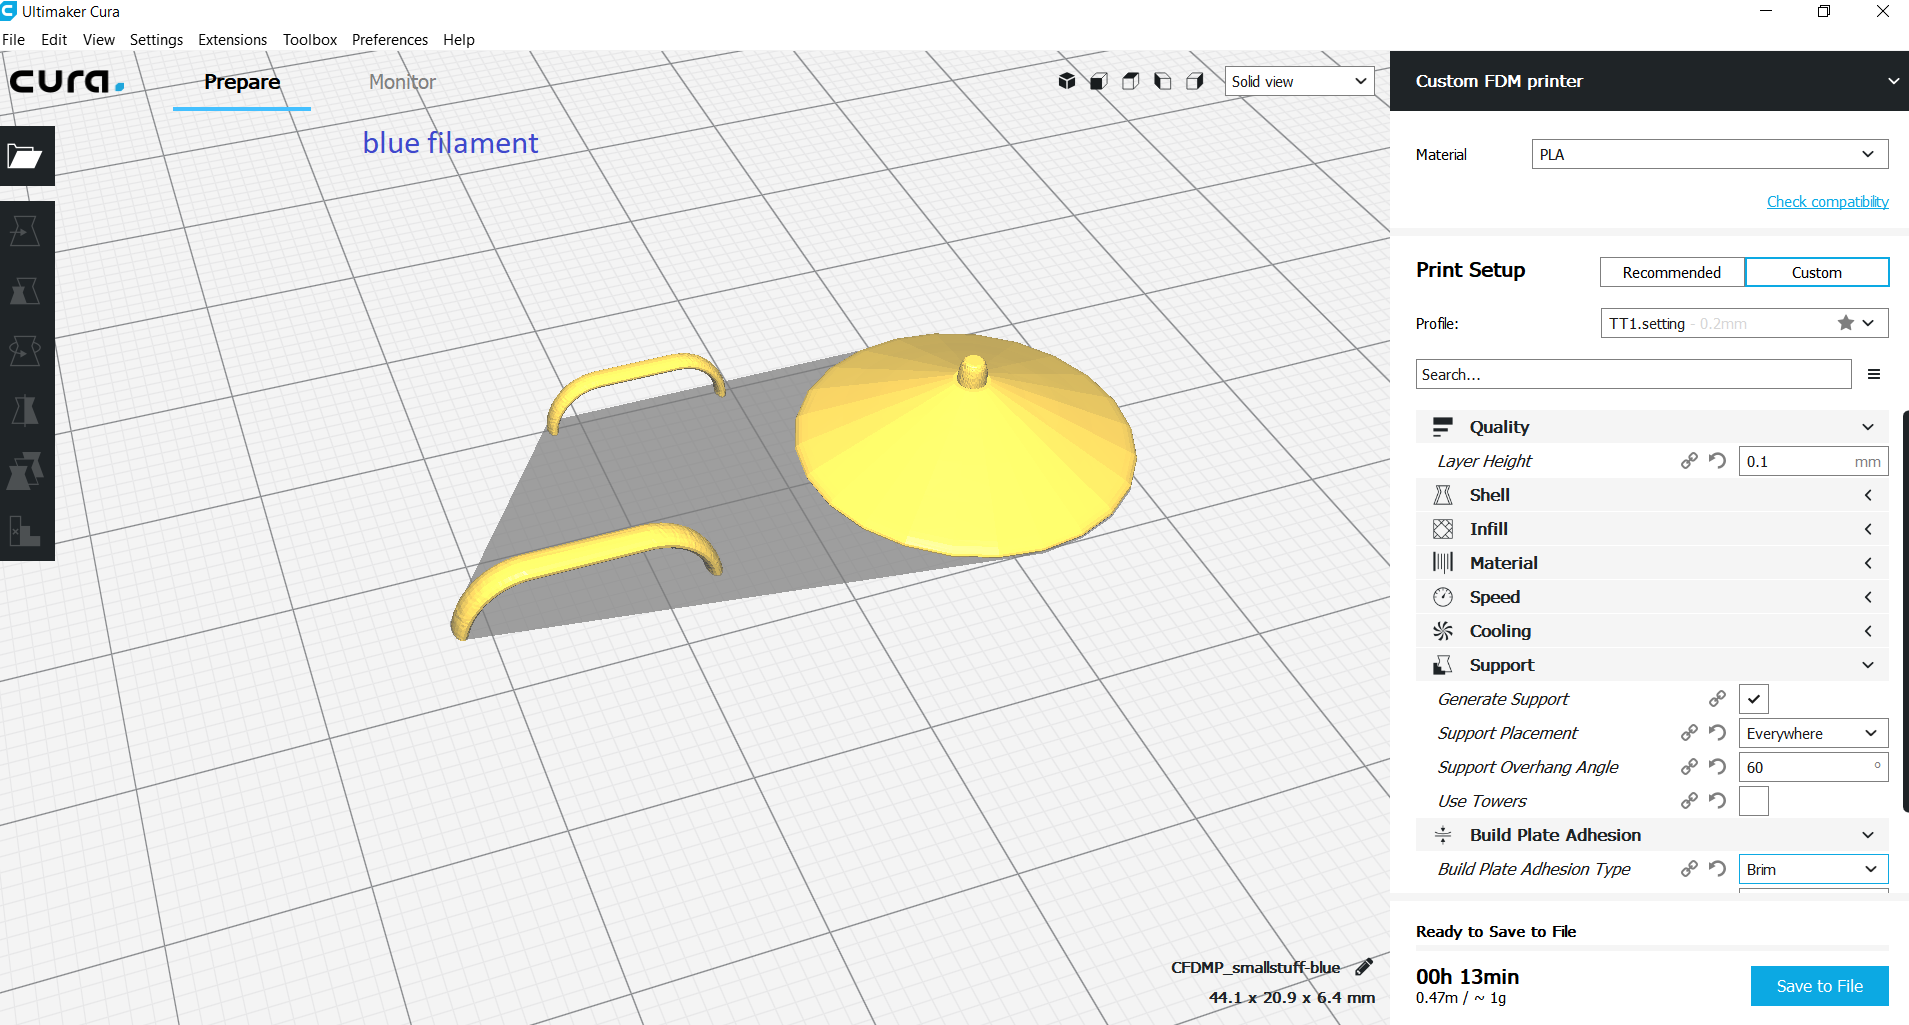Click the Open File folder icon

click(25, 156)
